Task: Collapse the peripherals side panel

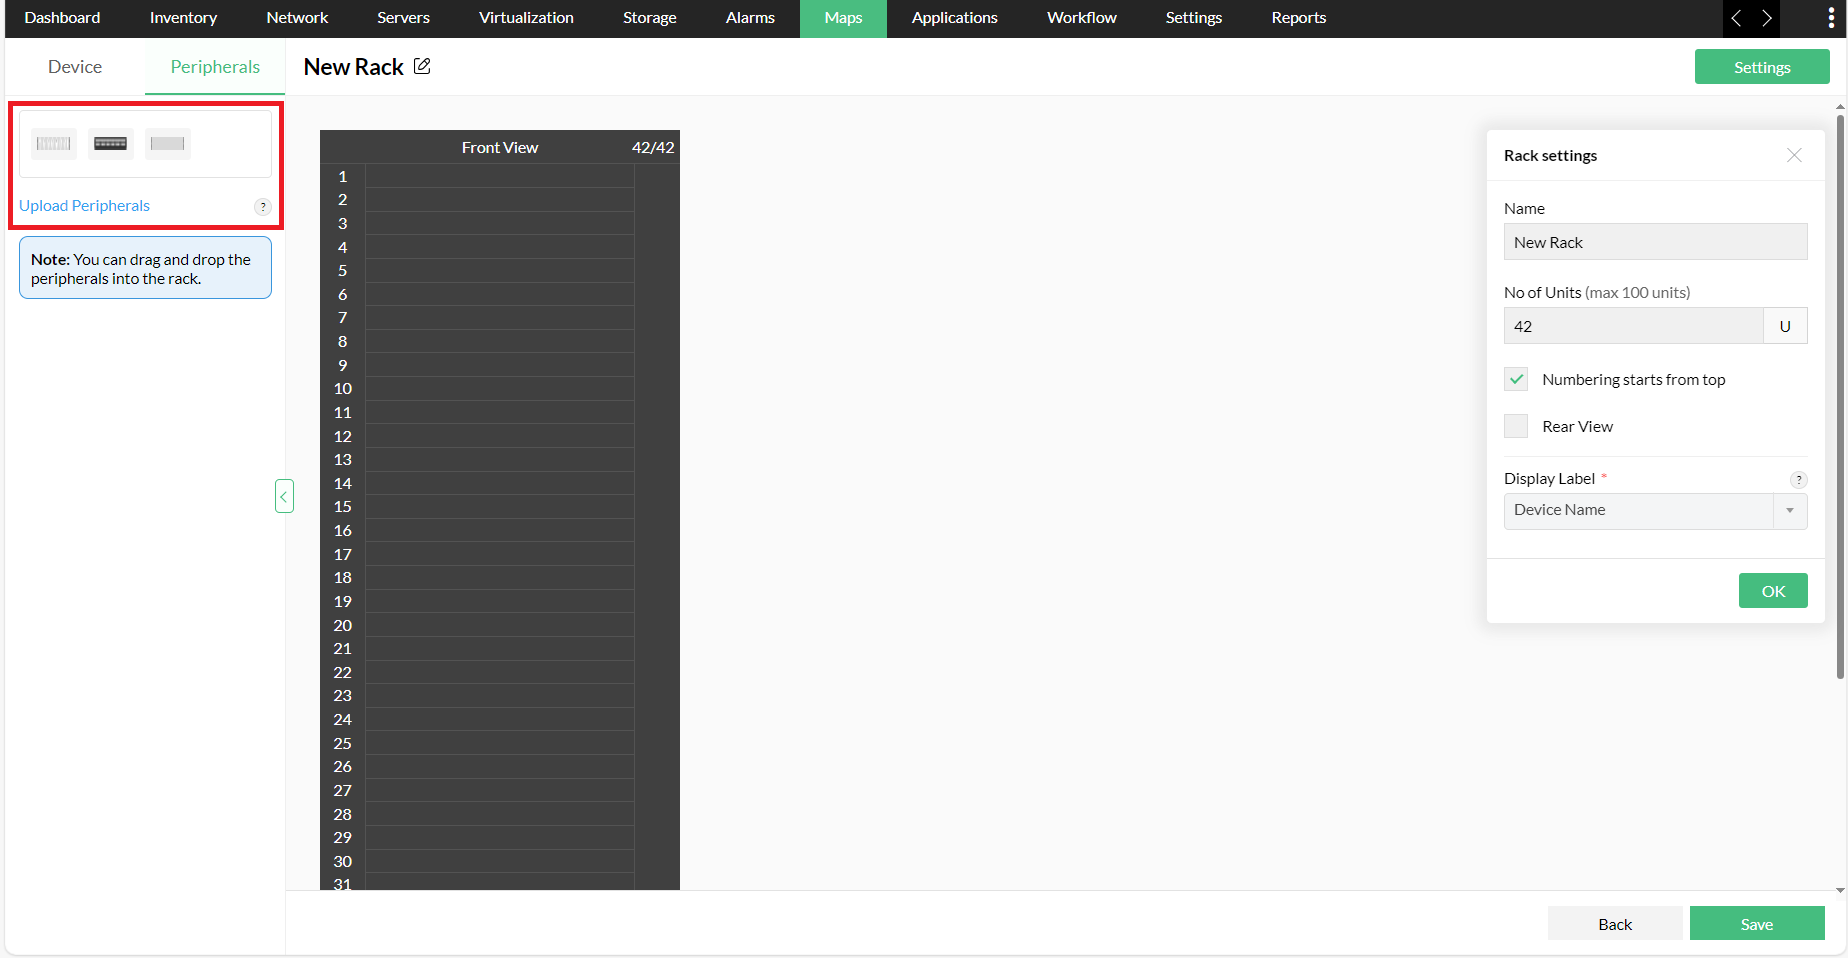Action: coord(284,496)
